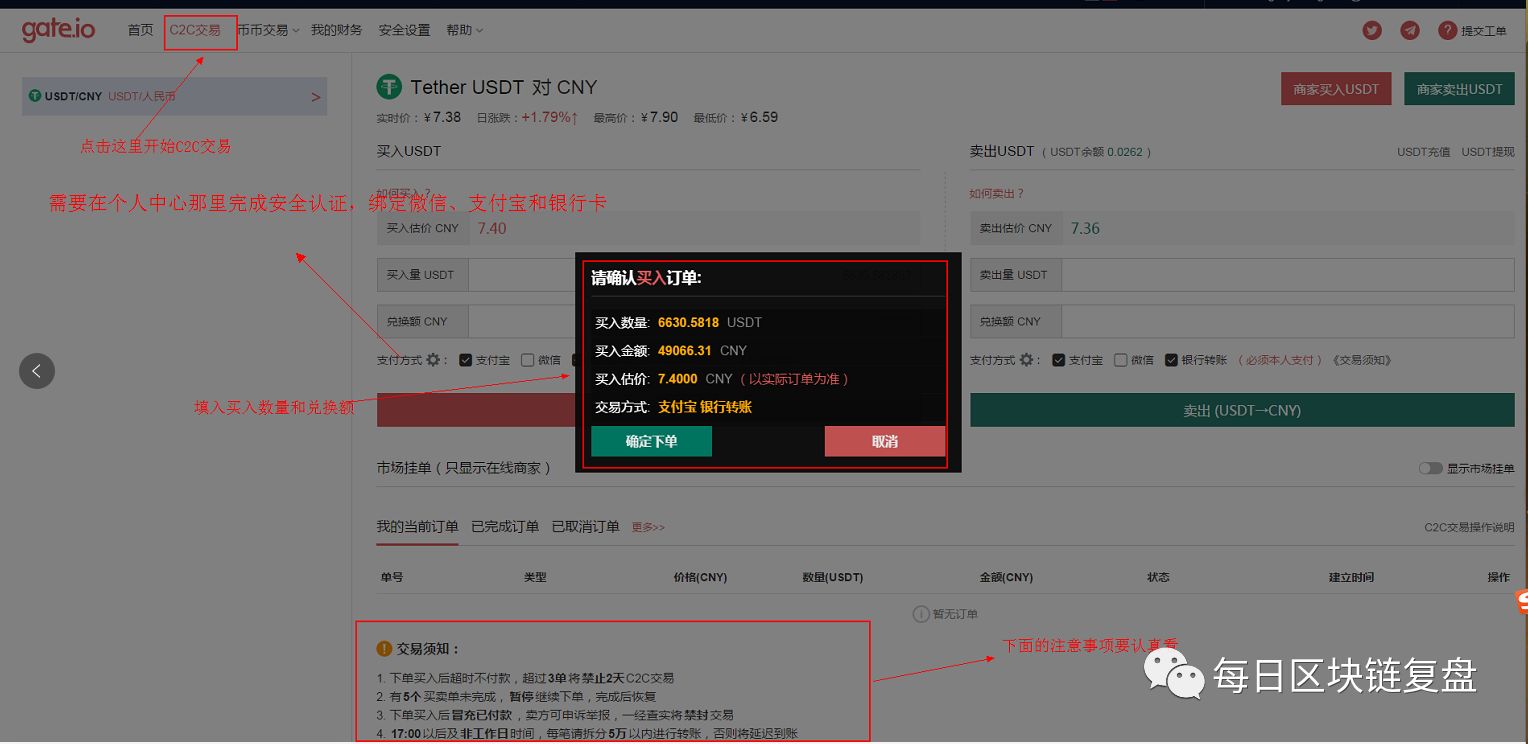
Task: Click the 提交工单 question mark icon
Action: tap(1447, 30)
